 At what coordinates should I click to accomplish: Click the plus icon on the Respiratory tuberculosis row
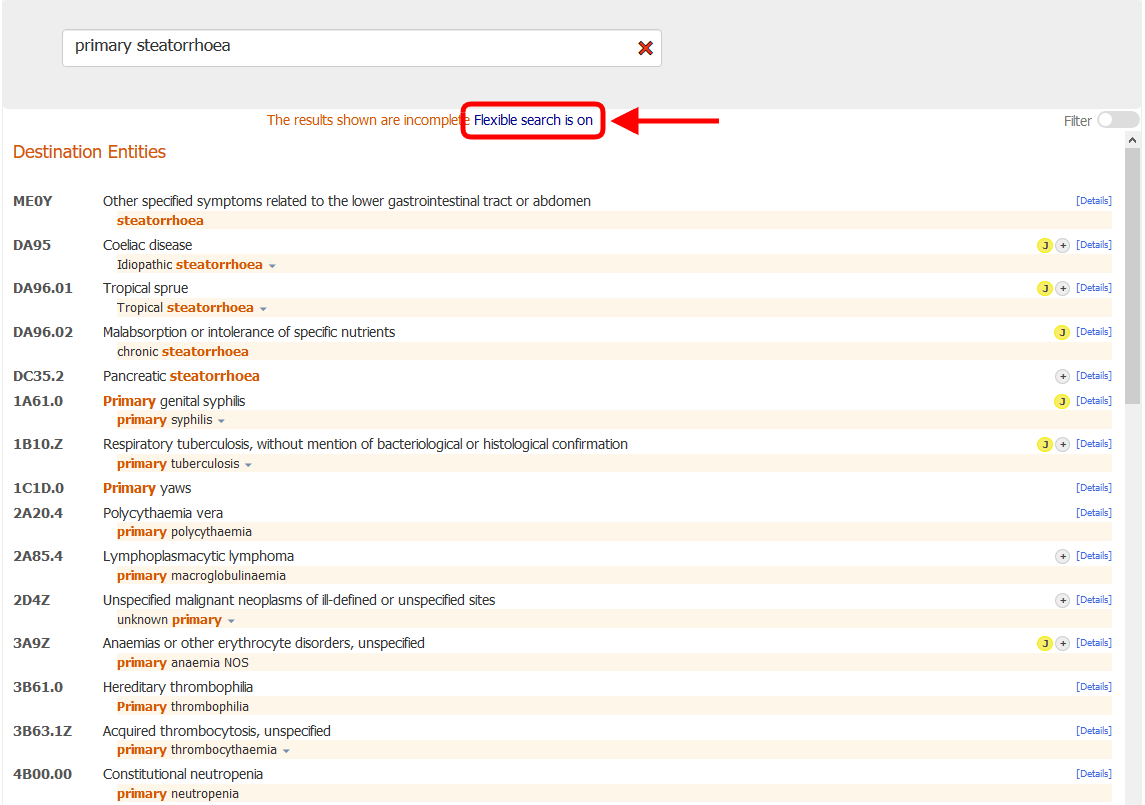[x=1063, y=443]
